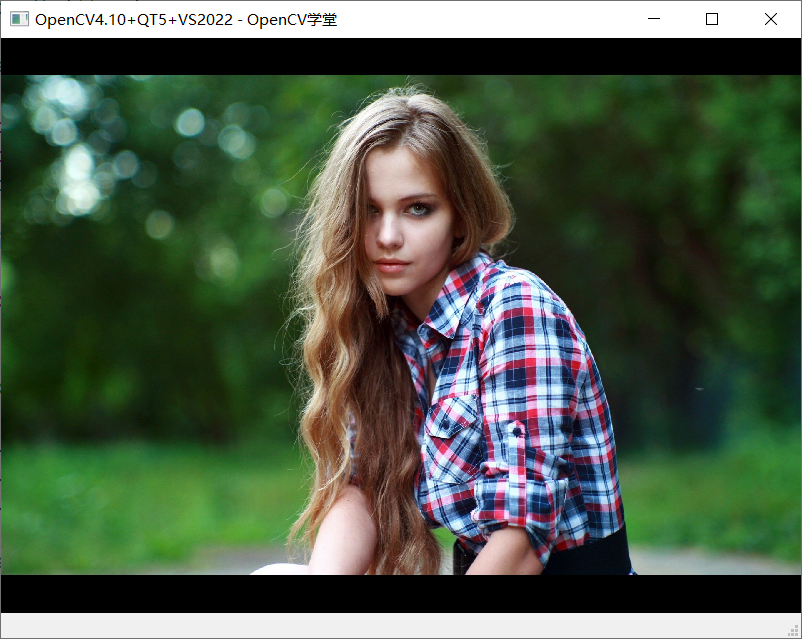Click the small thumbnail icon before the window title
802x639 pixels.
[x=18, y=19]
